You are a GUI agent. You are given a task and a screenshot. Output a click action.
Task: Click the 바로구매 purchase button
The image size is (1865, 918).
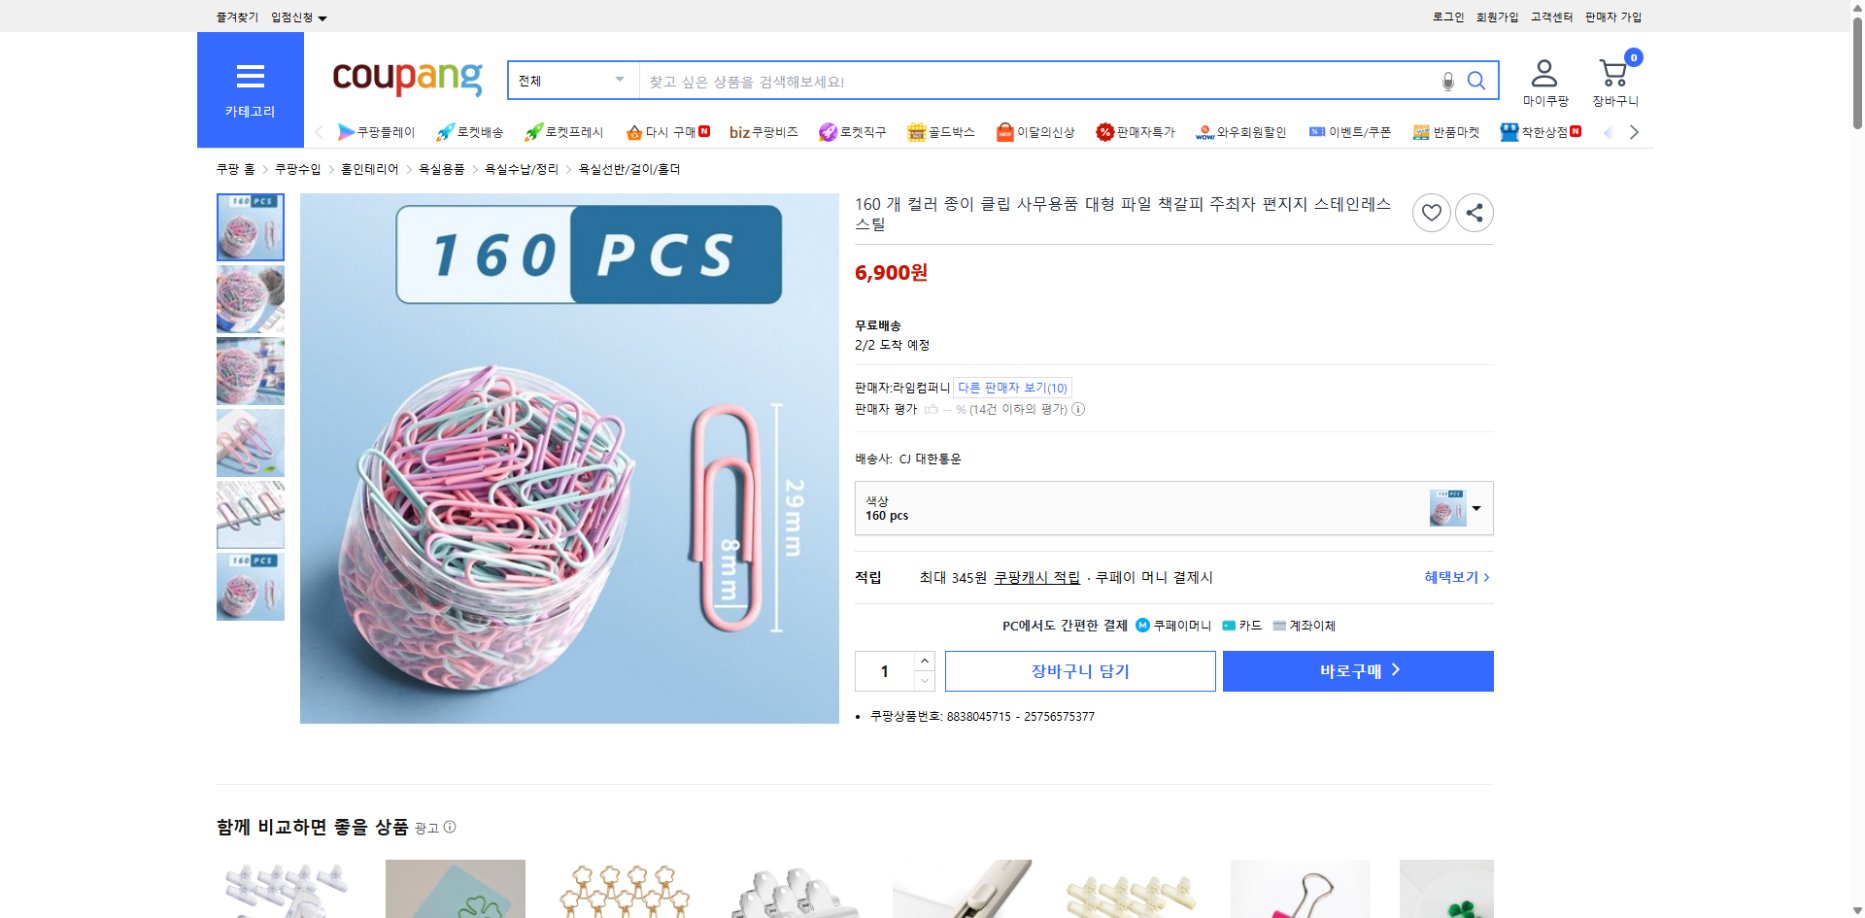1357,671
